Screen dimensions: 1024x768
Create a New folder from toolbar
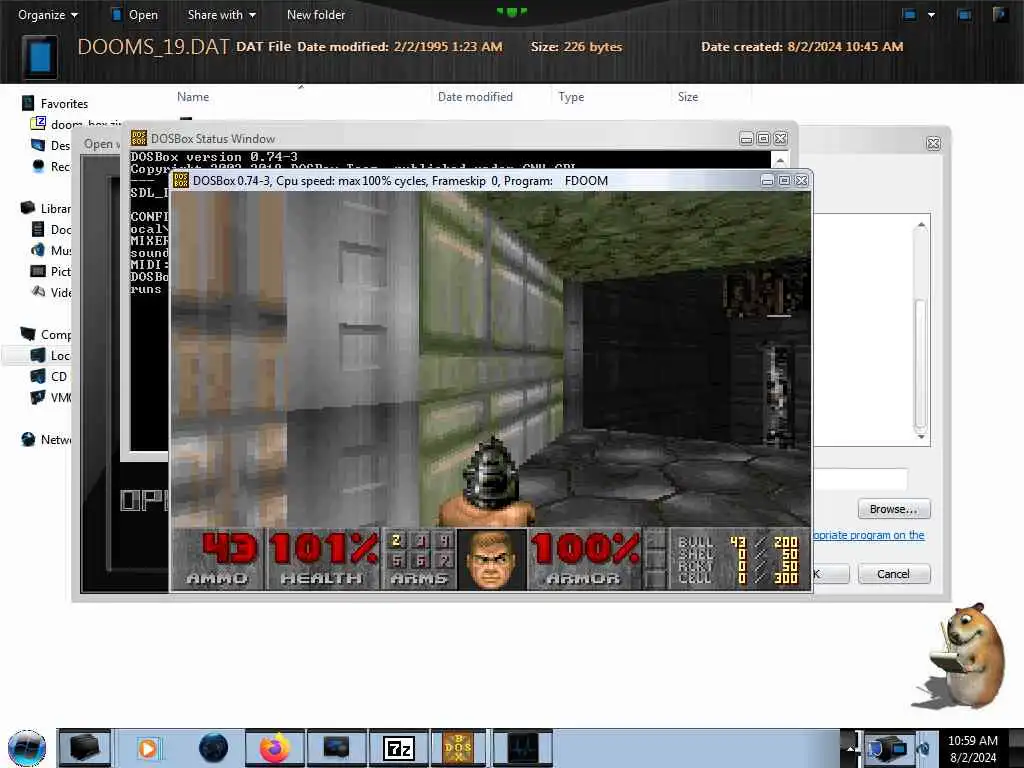pos(315,14)
